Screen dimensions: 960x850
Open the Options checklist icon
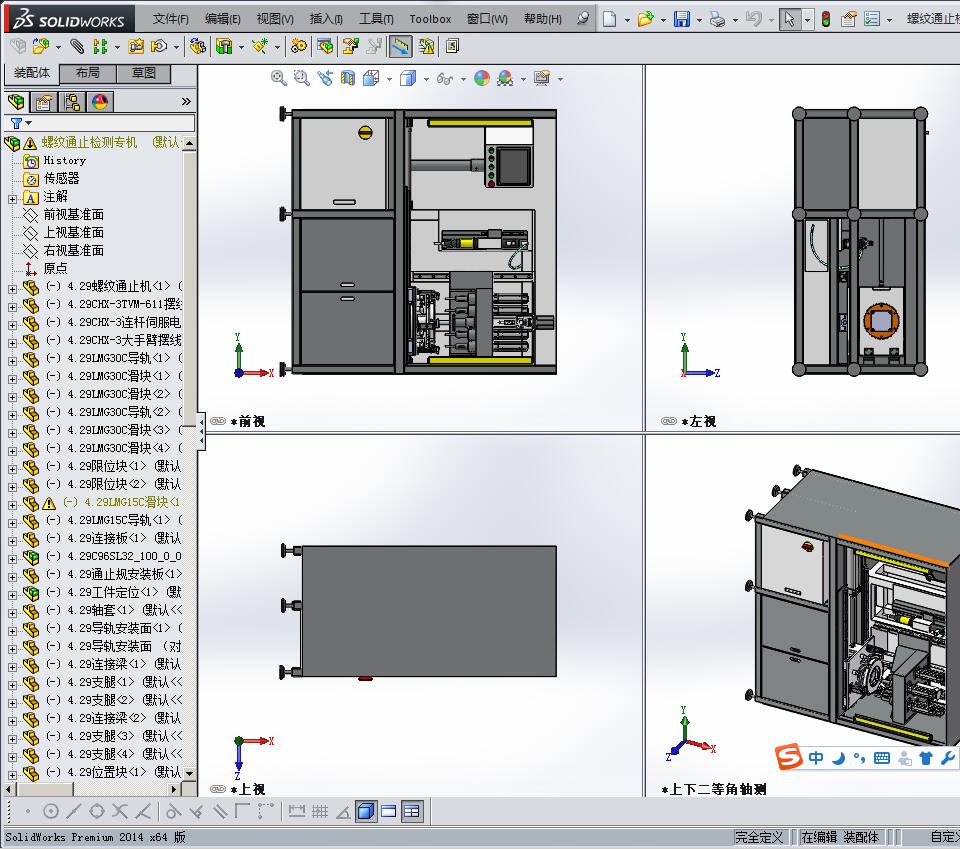click(872, 19)
